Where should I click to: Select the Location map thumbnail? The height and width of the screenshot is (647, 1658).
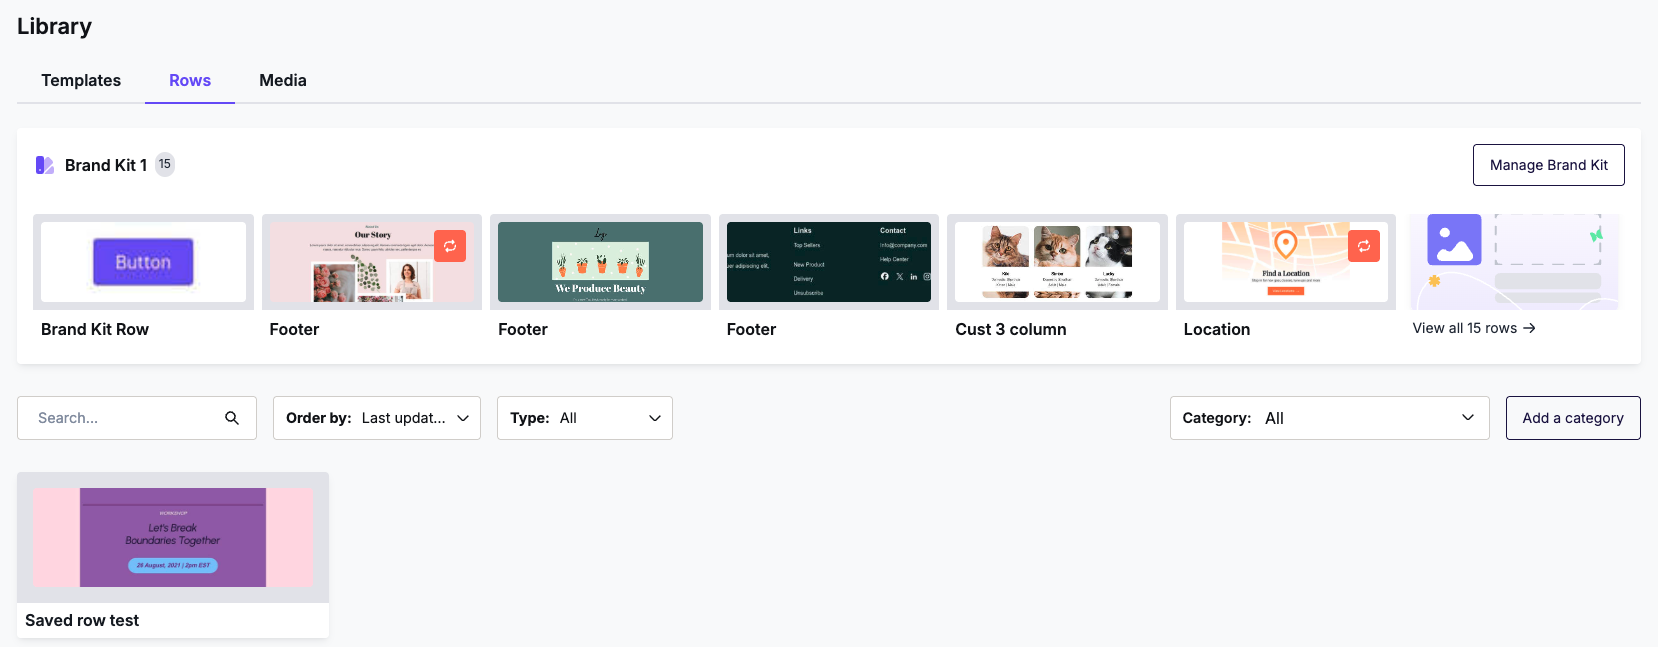click(1286, 262)
